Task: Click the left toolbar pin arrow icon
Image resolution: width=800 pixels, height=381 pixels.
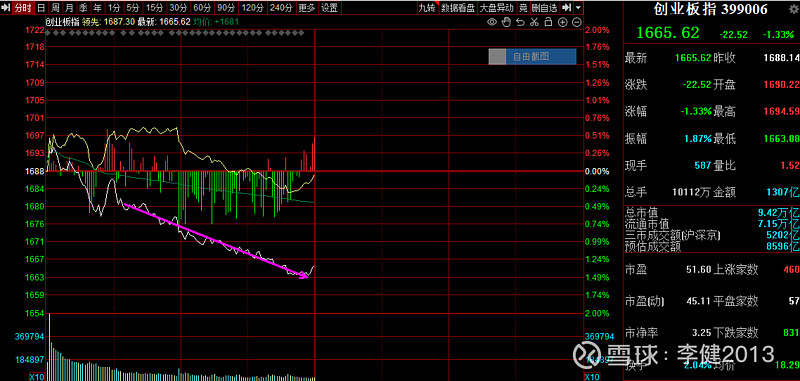Action: (x=6, y=8)
